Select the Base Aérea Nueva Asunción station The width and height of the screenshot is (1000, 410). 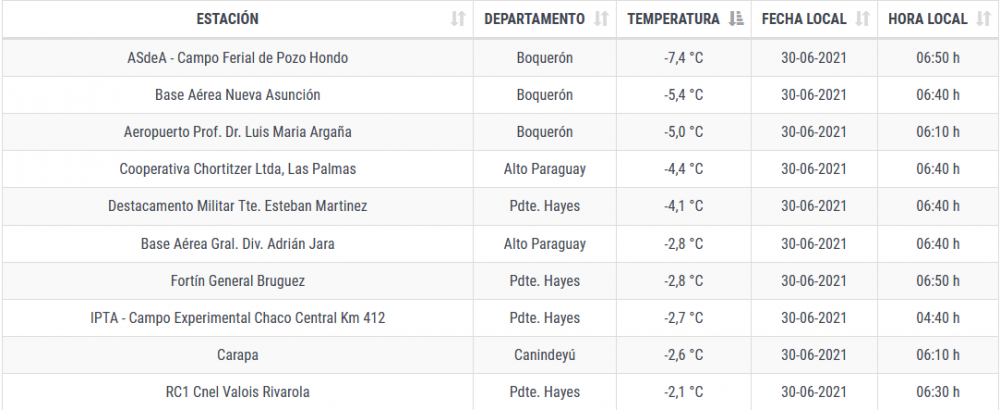tap(237, 95)
